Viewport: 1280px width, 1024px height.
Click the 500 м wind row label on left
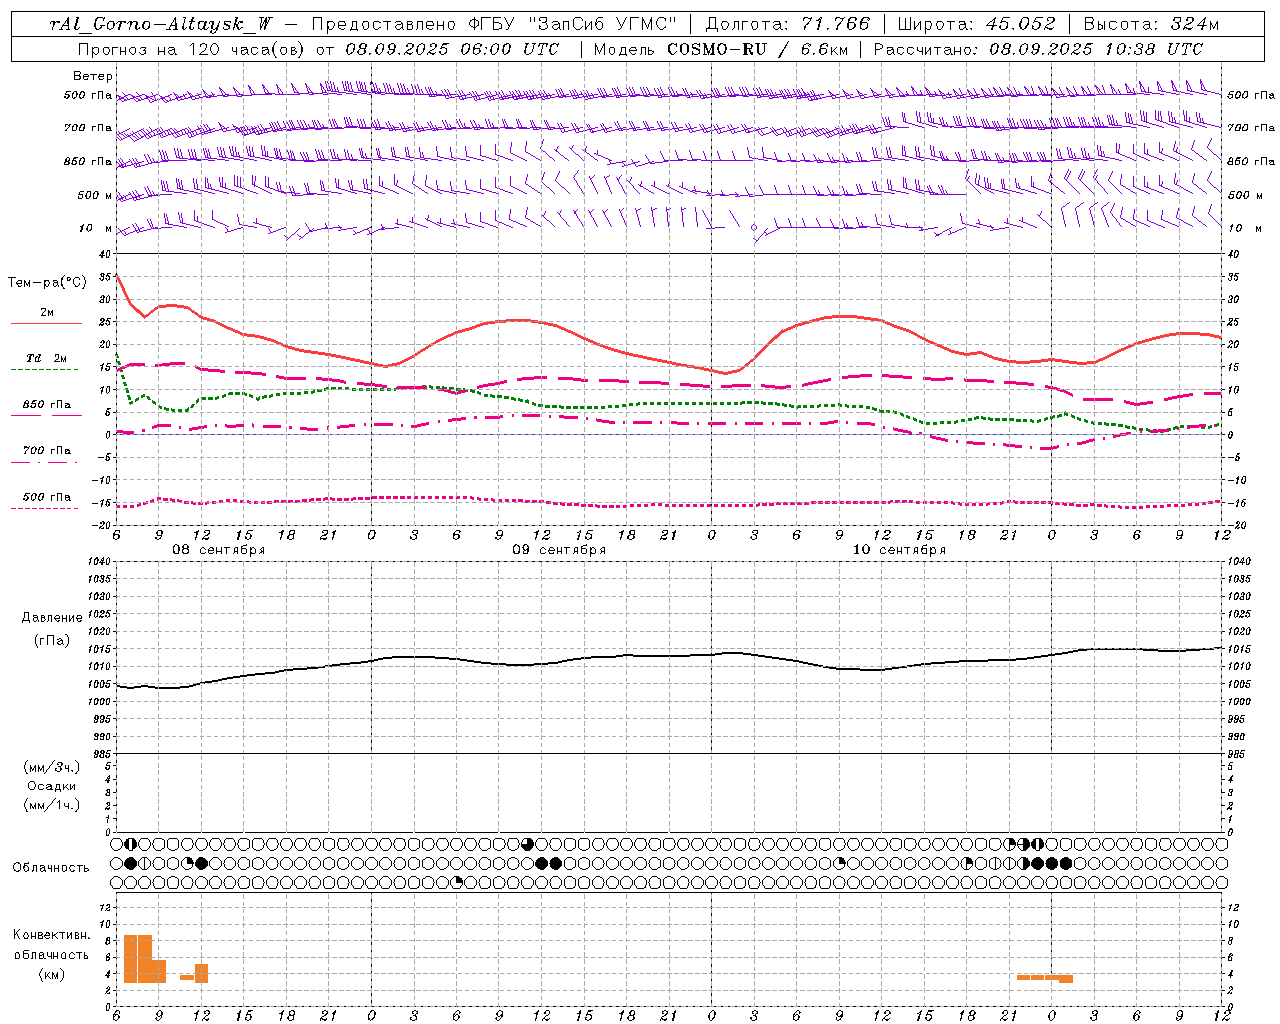point(96,195)
